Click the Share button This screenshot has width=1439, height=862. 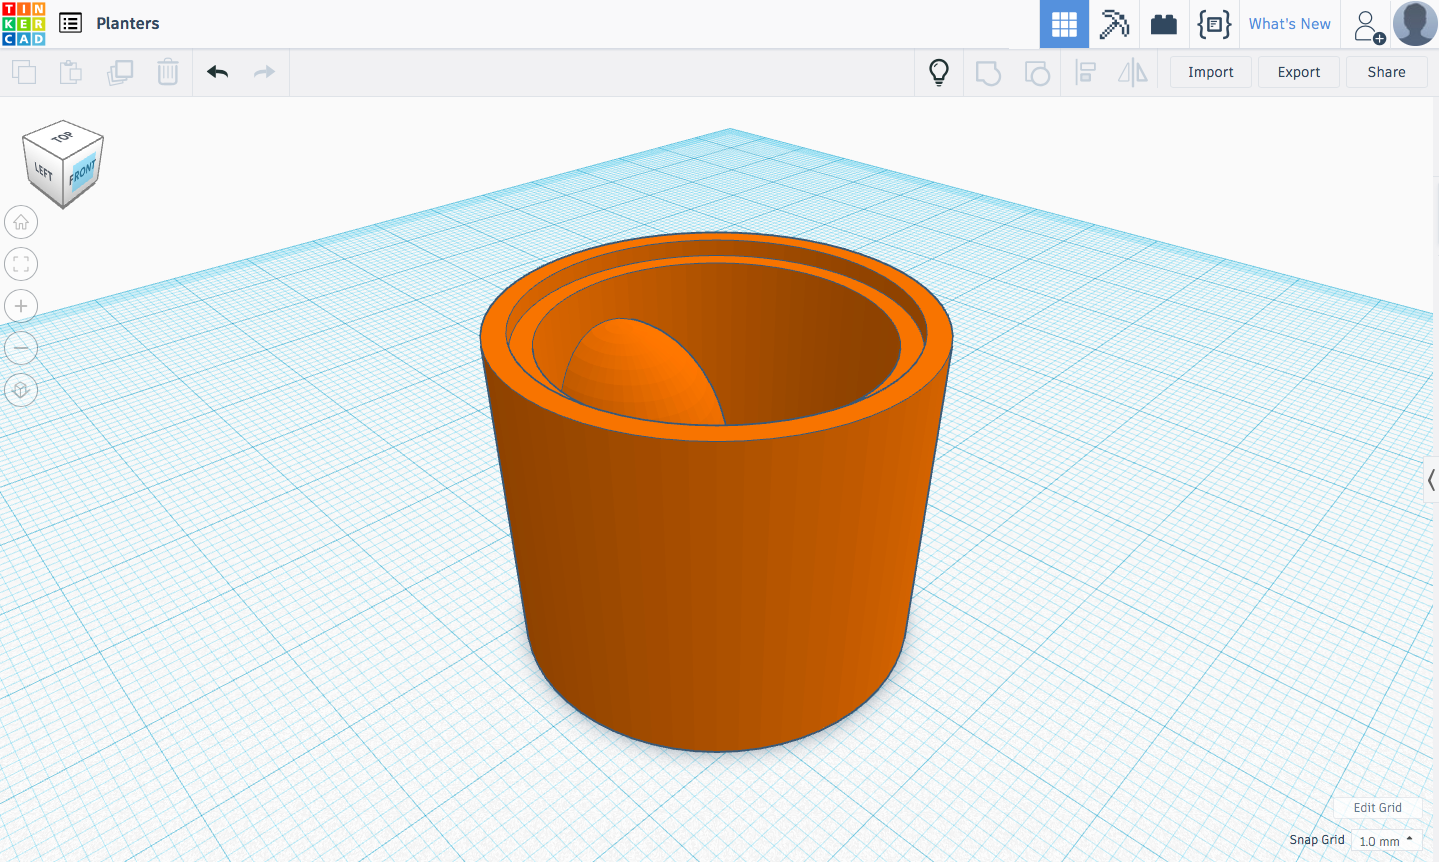1387,72
